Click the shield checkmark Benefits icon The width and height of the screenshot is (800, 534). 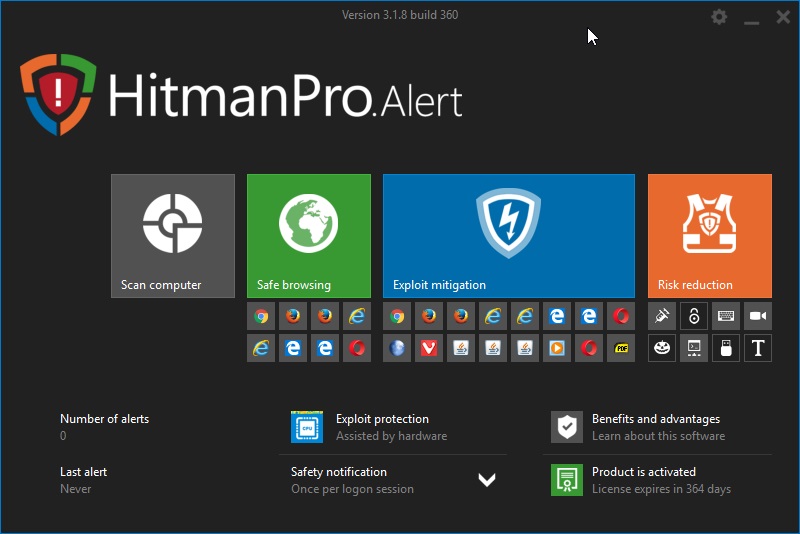coord(567,427)
